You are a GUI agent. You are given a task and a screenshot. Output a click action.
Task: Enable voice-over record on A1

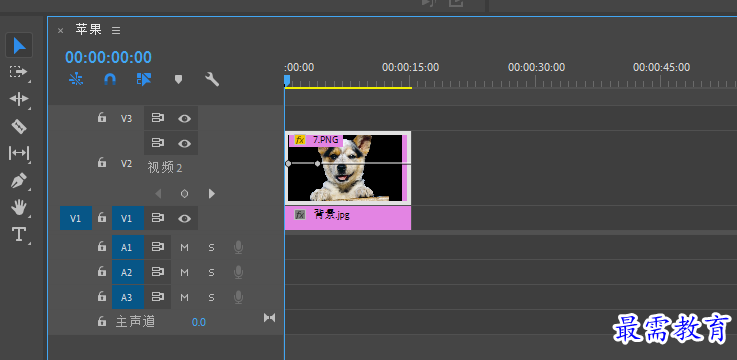pyautogui.click(x=238, y=247)
